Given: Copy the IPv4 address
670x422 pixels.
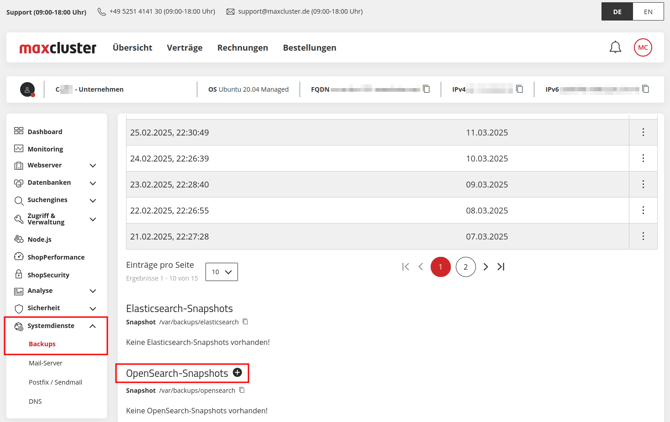Looking at the screenshot, I should 520,89.
